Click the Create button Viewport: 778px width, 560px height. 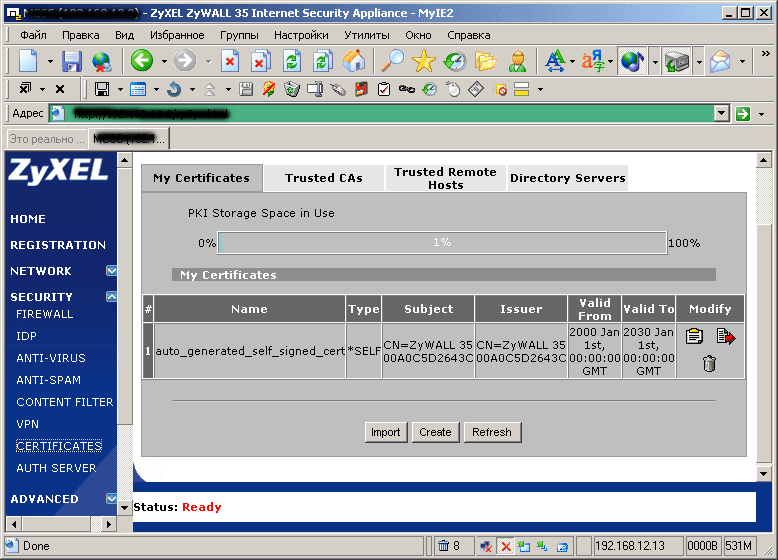click(435, 432)
